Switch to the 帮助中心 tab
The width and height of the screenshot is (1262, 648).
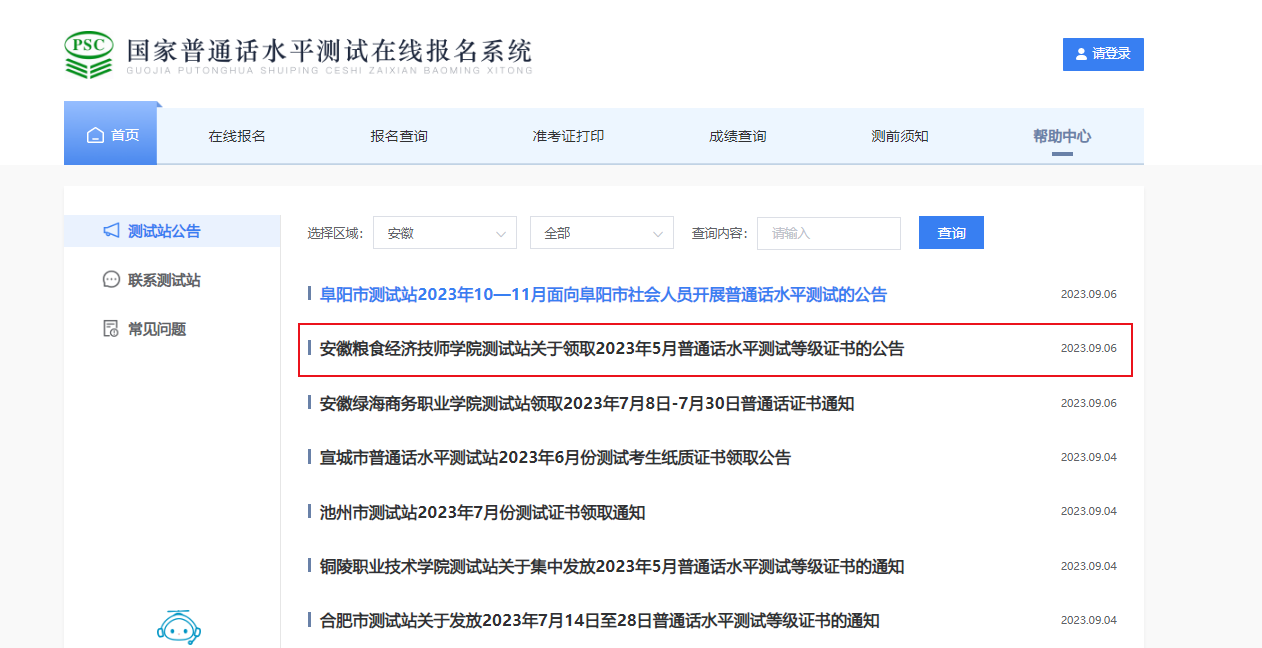click(1062, 136)
